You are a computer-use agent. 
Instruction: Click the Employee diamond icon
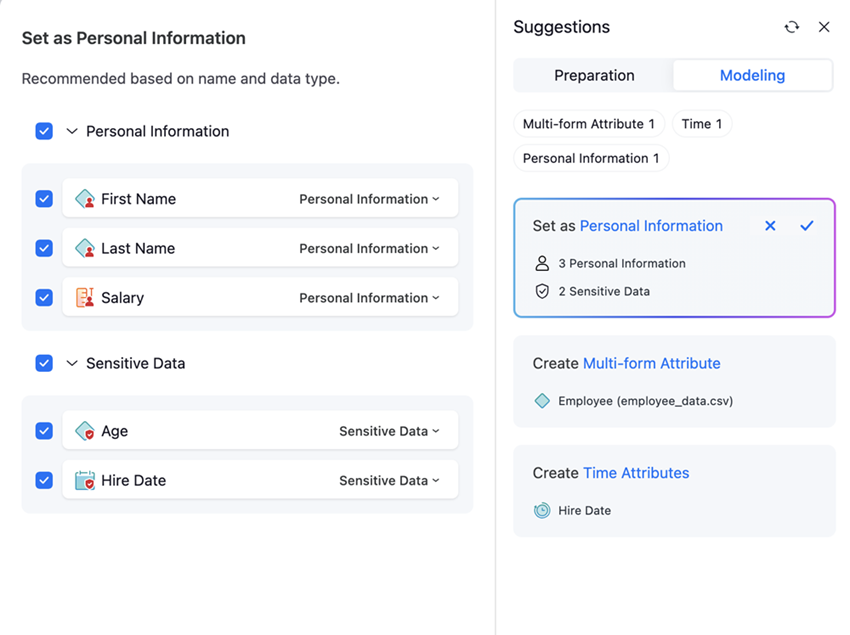(542, 401)
